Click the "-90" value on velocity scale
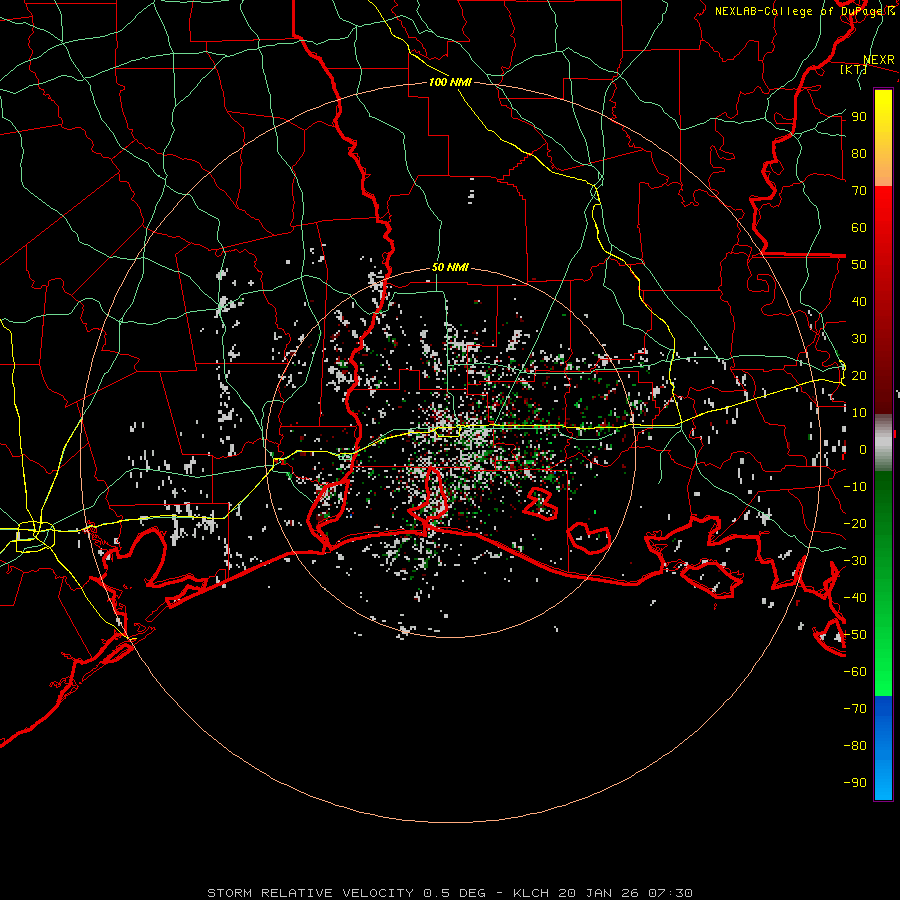Image resolution: width=900 pixels, height=900 pixels. 855,783
